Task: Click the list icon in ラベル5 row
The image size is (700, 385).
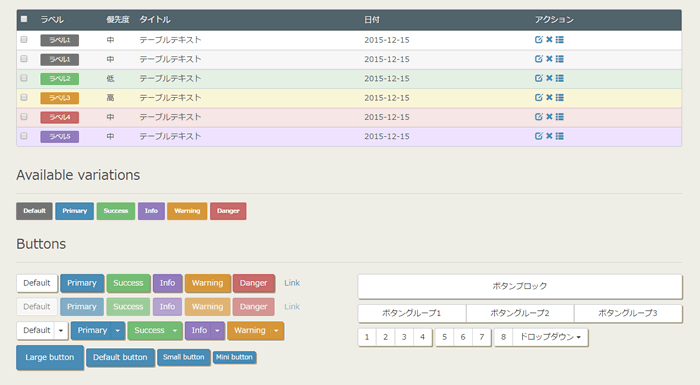Action: pyautogui.click(x=559, y=136)
